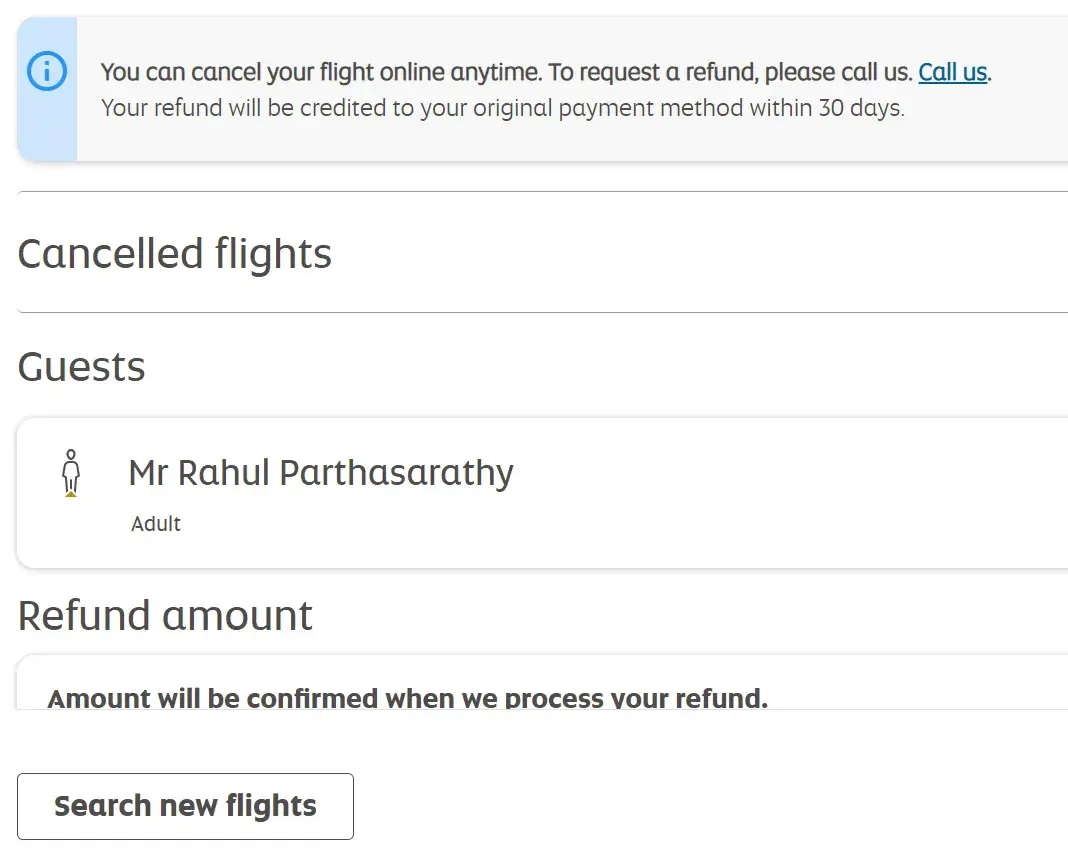Select the Cancelled flights heading

coord(175,253)
